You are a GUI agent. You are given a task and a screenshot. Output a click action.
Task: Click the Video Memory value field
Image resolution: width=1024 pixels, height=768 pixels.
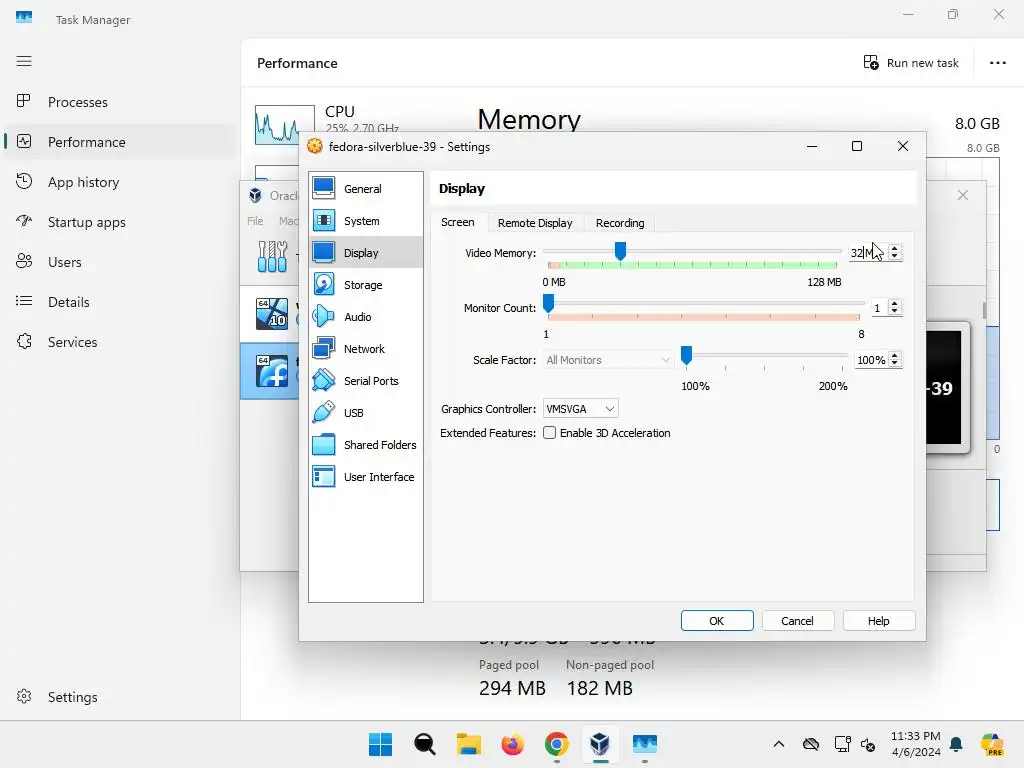click(x=868, y=253)
